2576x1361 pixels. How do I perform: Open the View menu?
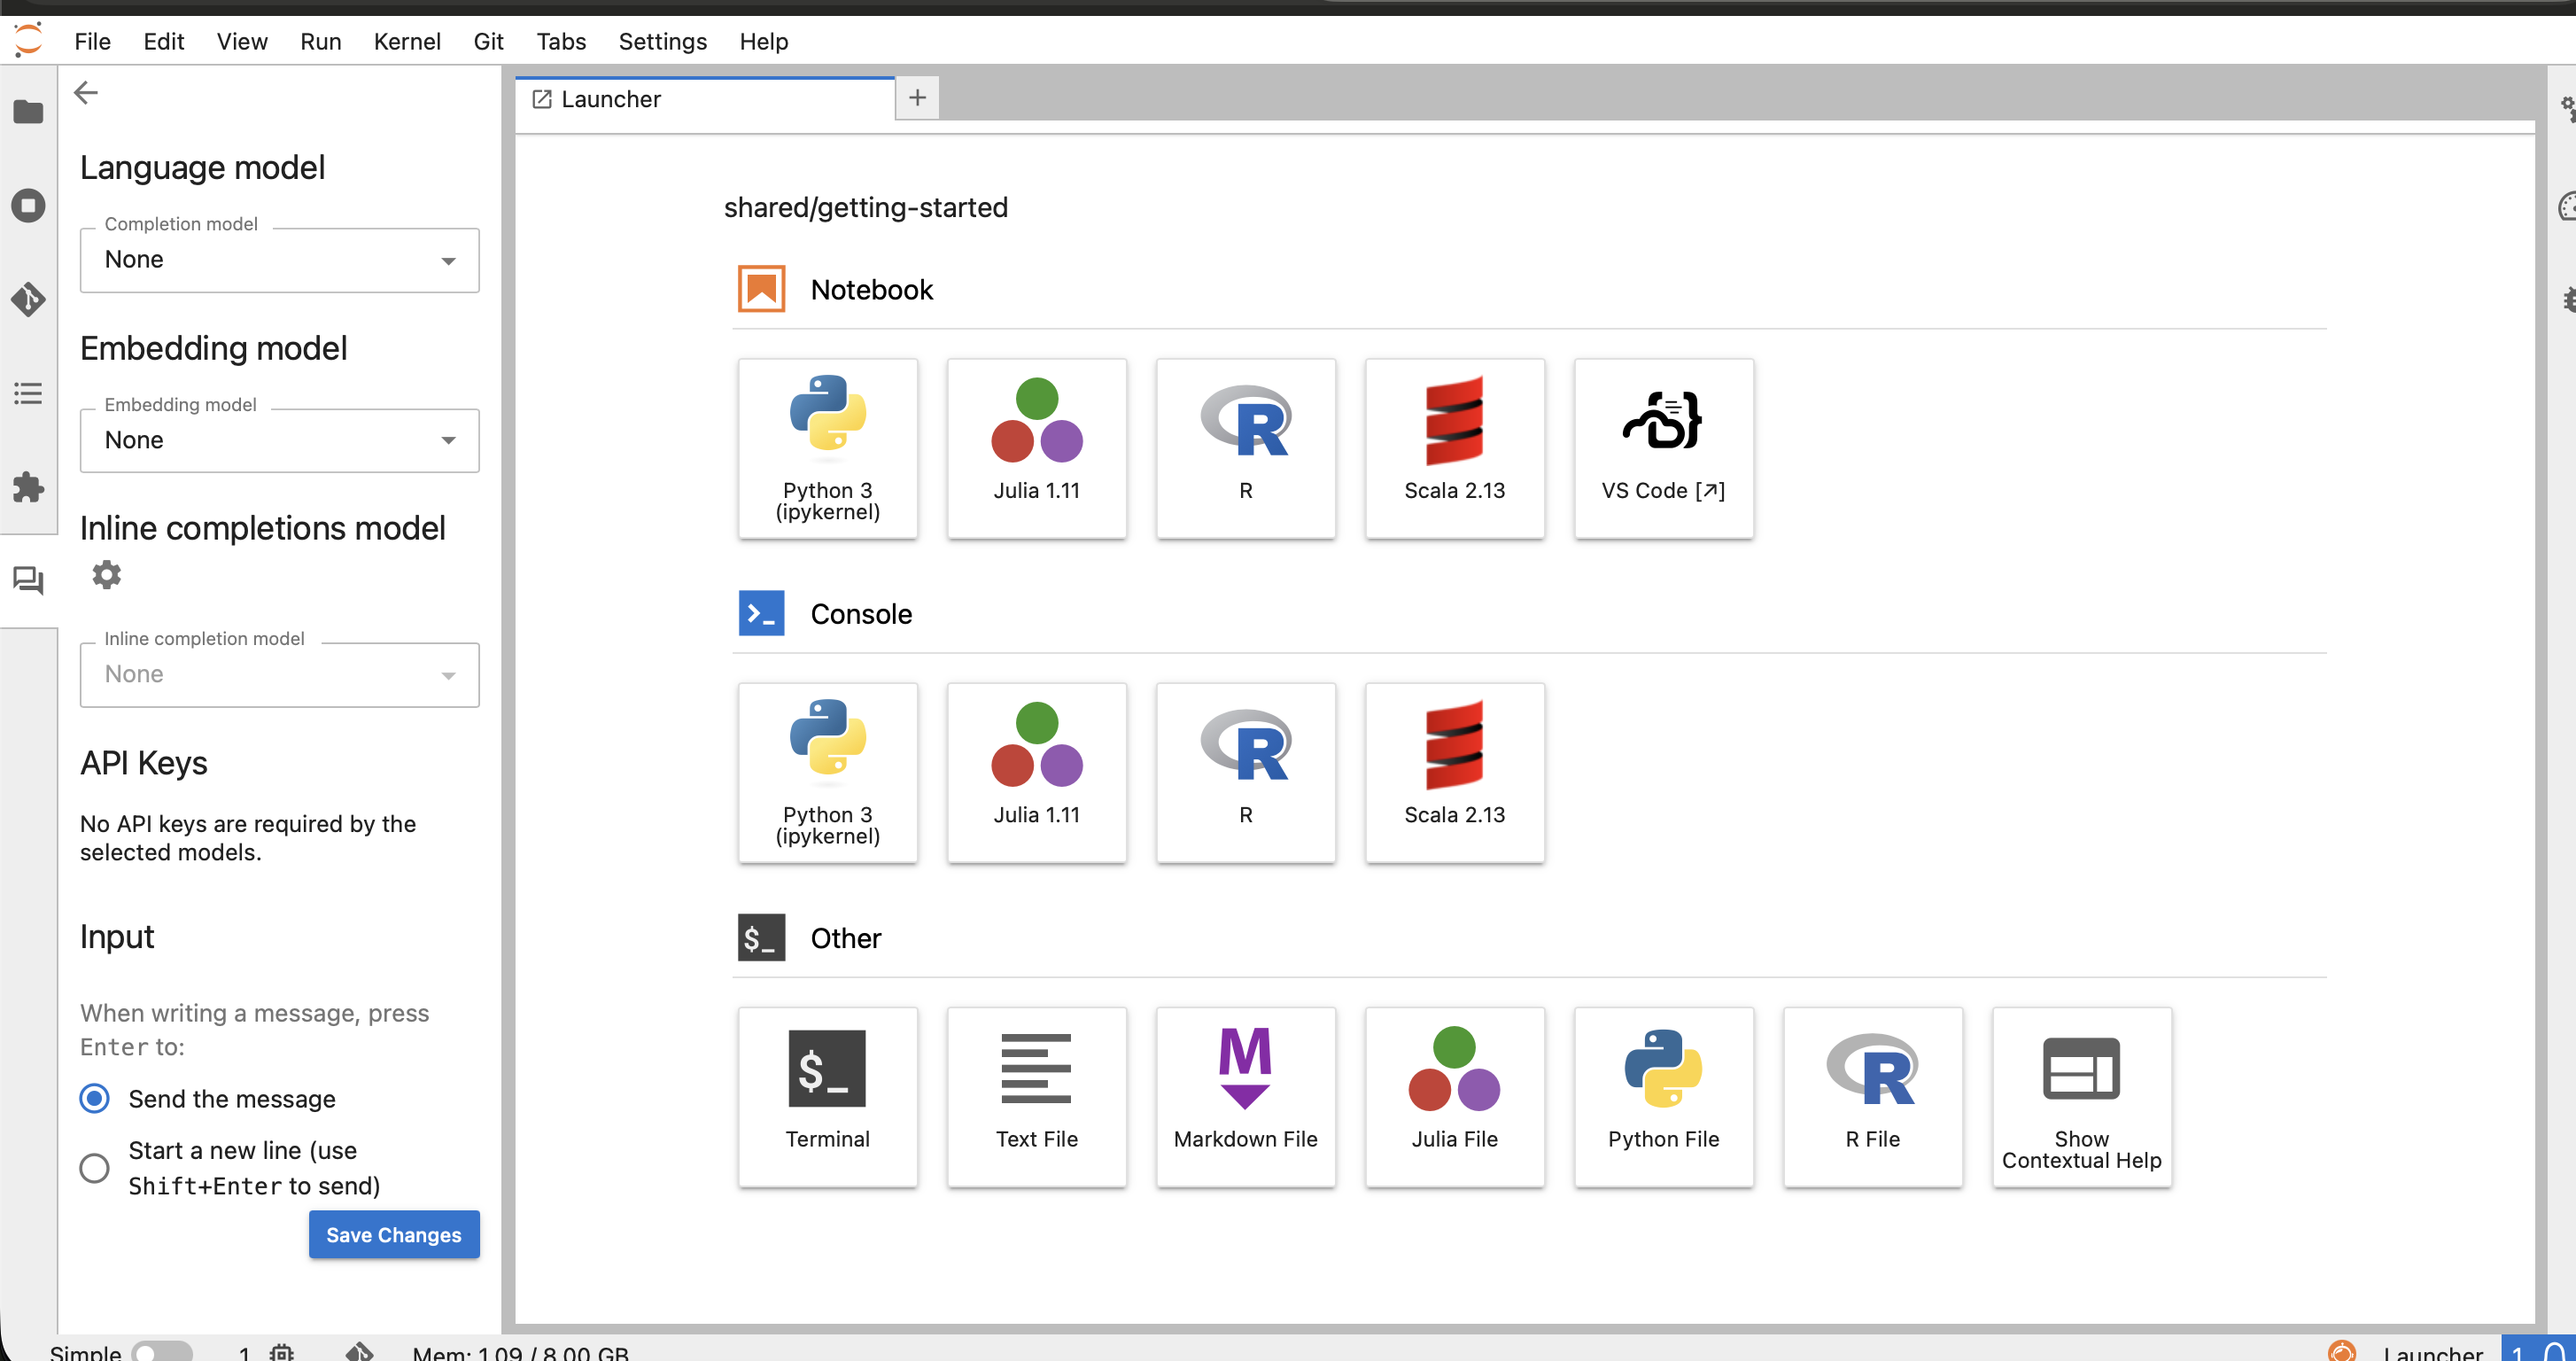[242, 41]
